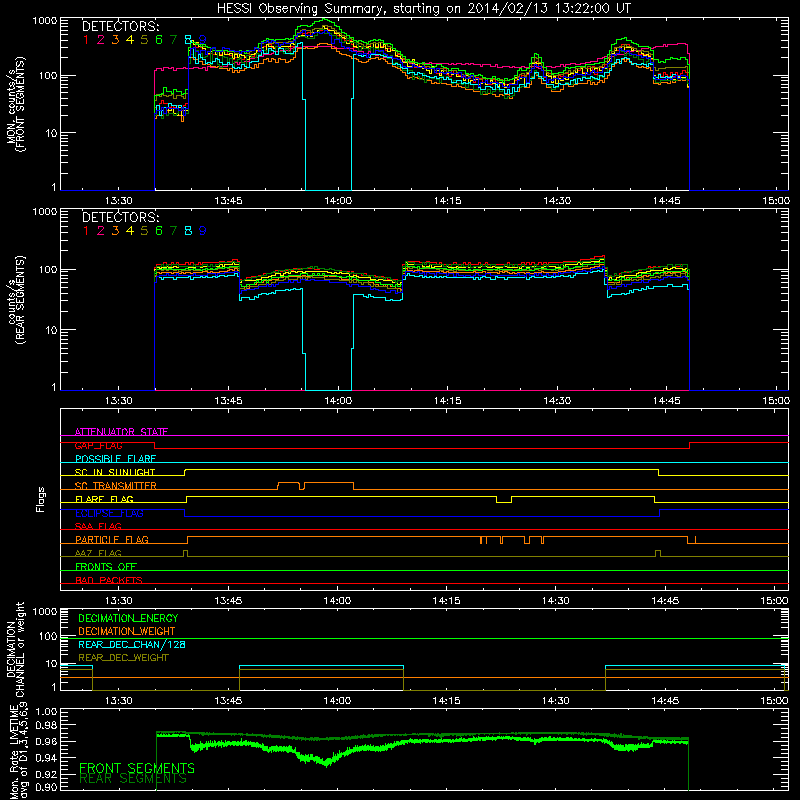Click the REAR_DEC_WEIGHT legend label
This screenshot has width=800, height=800.
pos(123,658)
